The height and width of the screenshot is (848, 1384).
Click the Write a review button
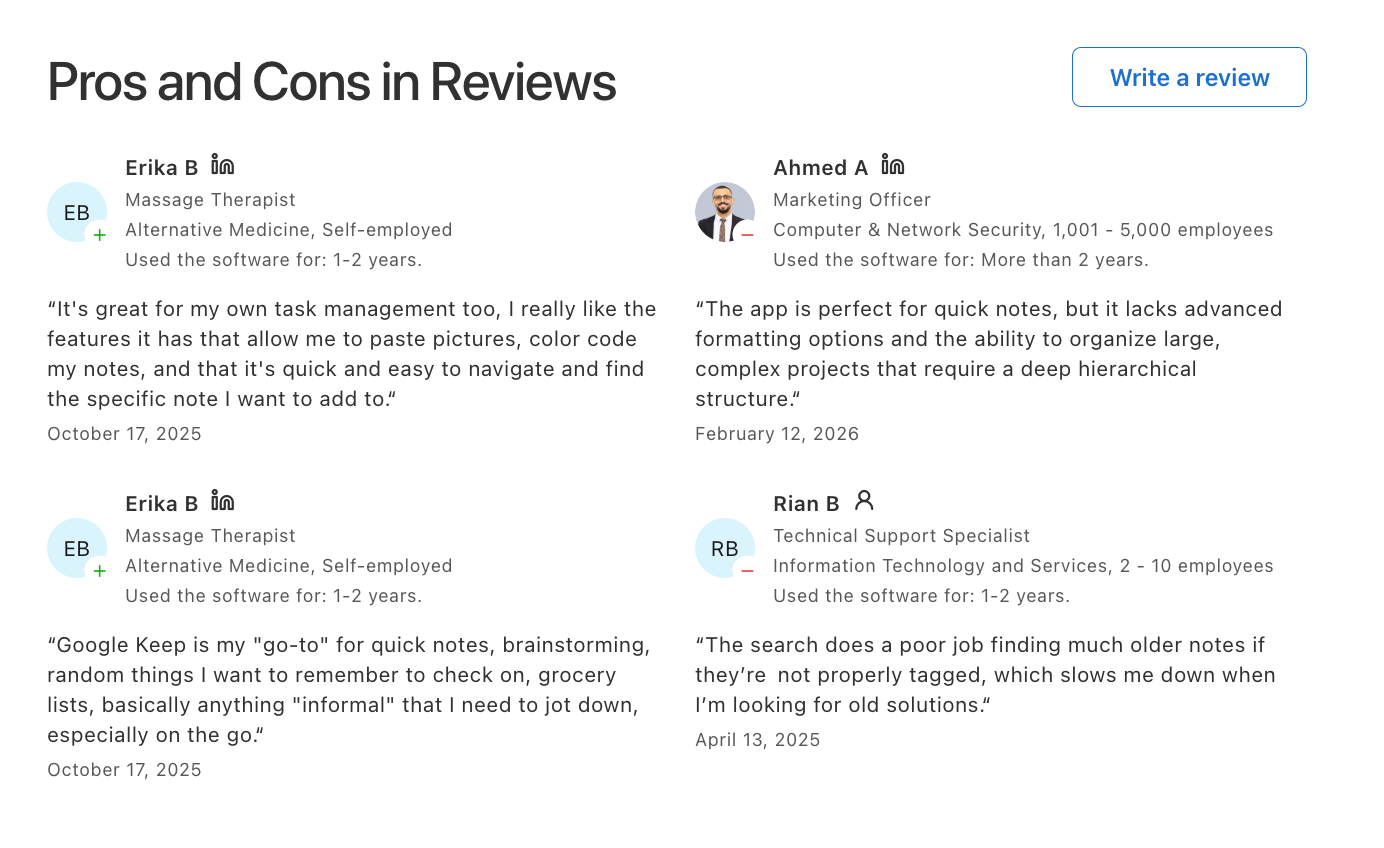tap(1189, 77)
